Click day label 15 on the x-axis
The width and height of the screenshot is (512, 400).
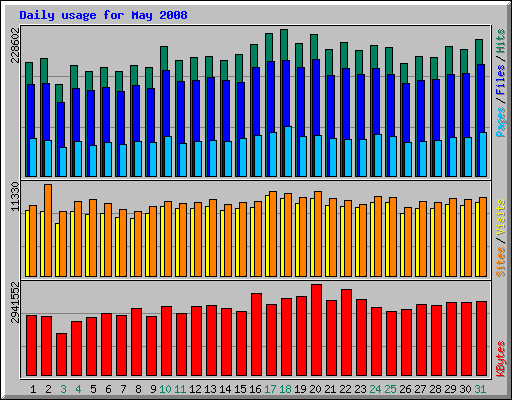[x=240, y=389]
